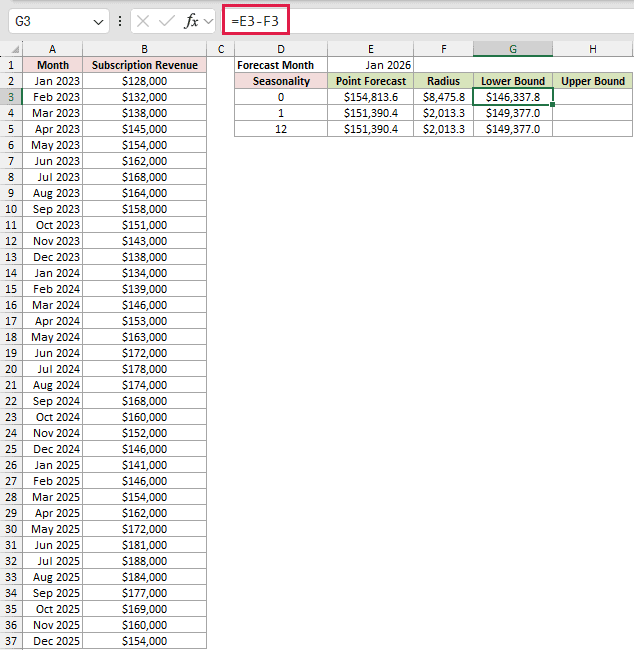The image size is (634, 650).
Task: Click the 'Apr 2023' month cell
Action: point(53,129)
